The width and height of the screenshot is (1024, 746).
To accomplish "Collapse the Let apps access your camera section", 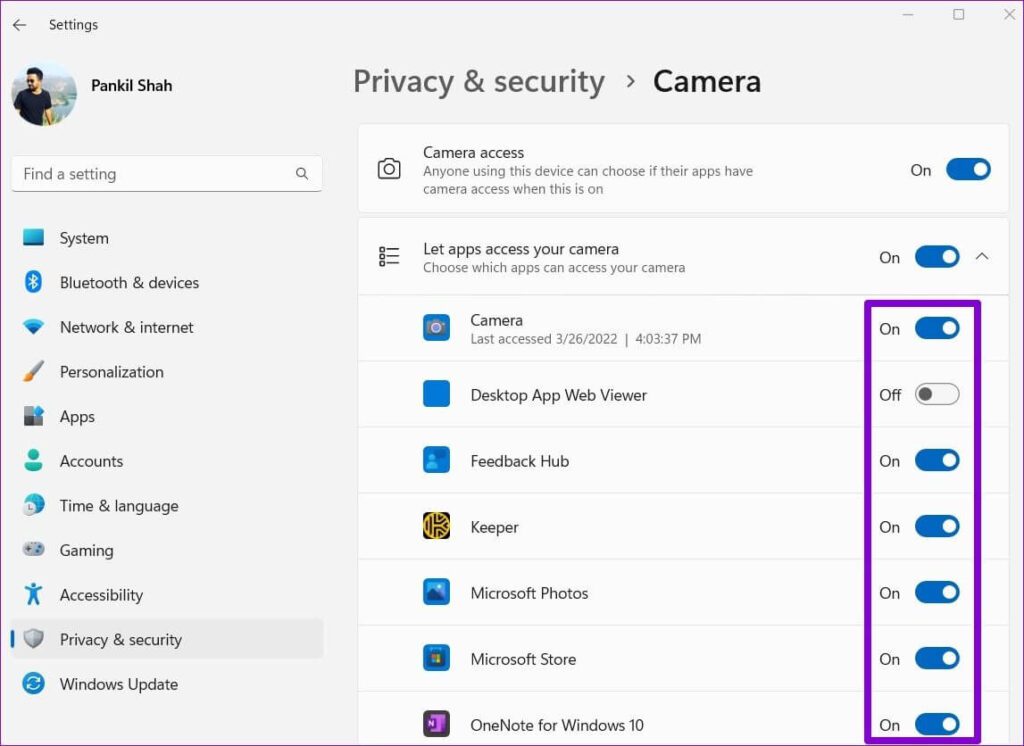I will pyautogui.click(x=981, y=256).
